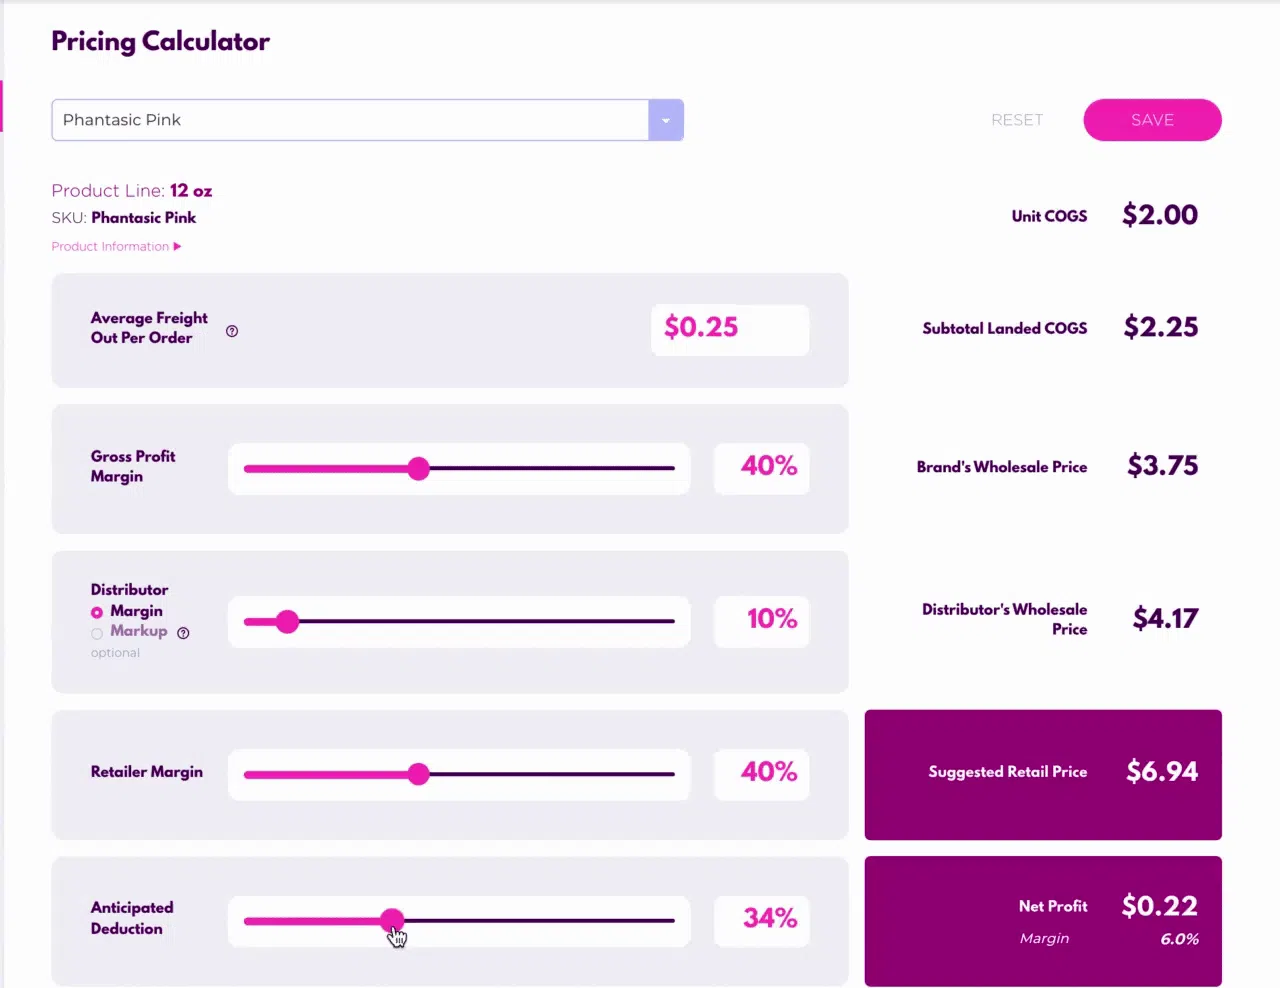1280x988 pixels.
Task: Click the Retailer Margin 40% value box
Action: point(762,774)
